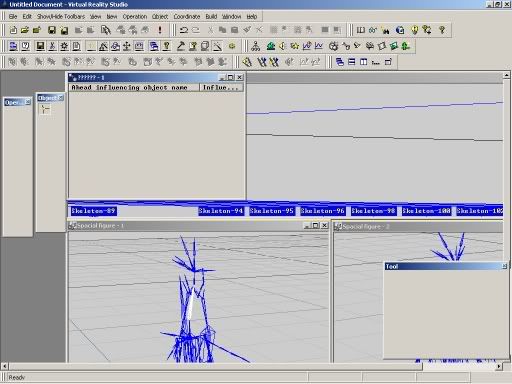This screenshot has height=384, width=512.
Task: Click the open book icon in top toolbar
Action: 361,30
